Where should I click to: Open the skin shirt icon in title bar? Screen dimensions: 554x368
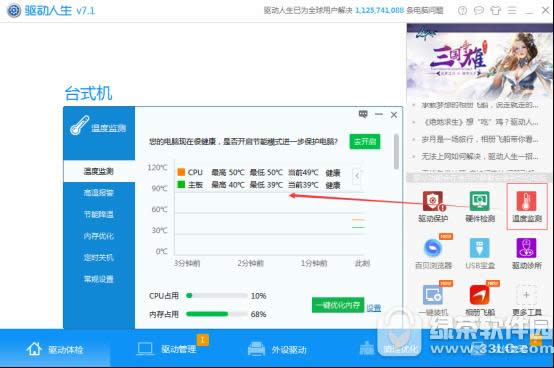pos(495,11)
